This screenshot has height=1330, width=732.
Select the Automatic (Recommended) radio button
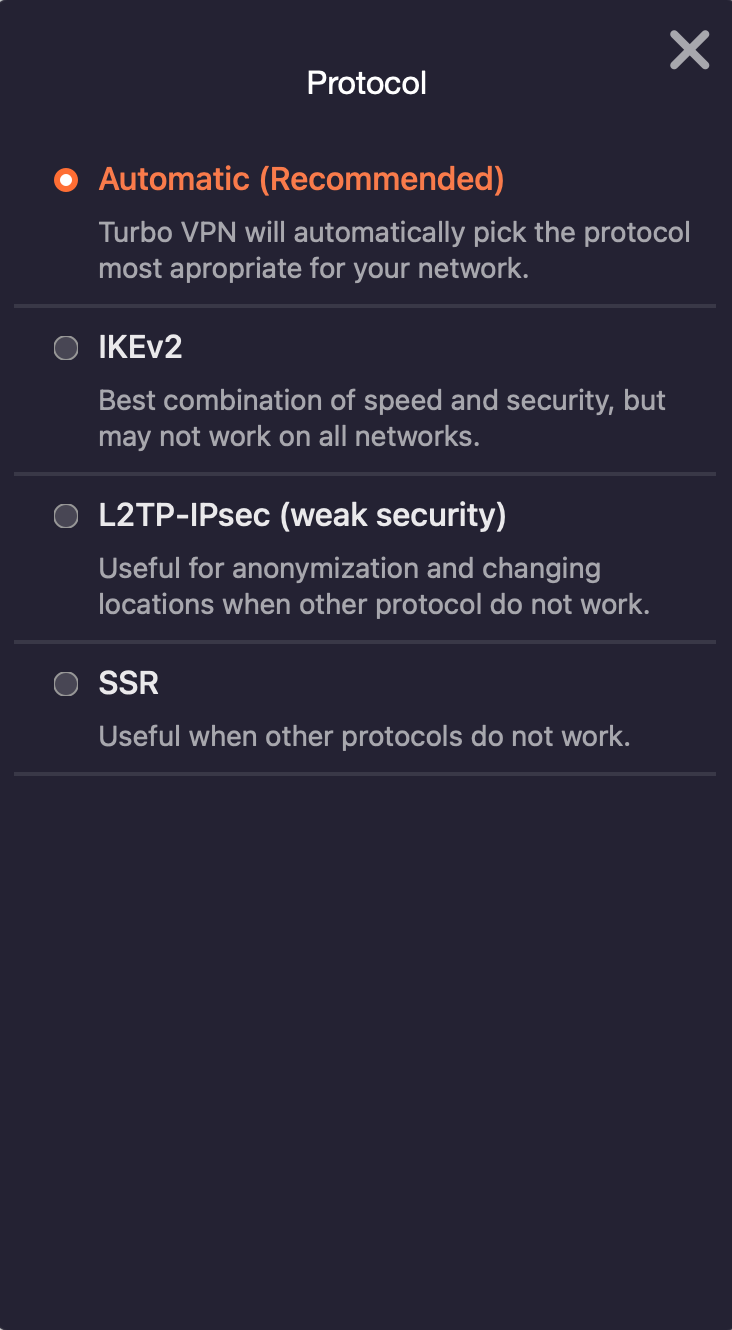click(66, 180)
